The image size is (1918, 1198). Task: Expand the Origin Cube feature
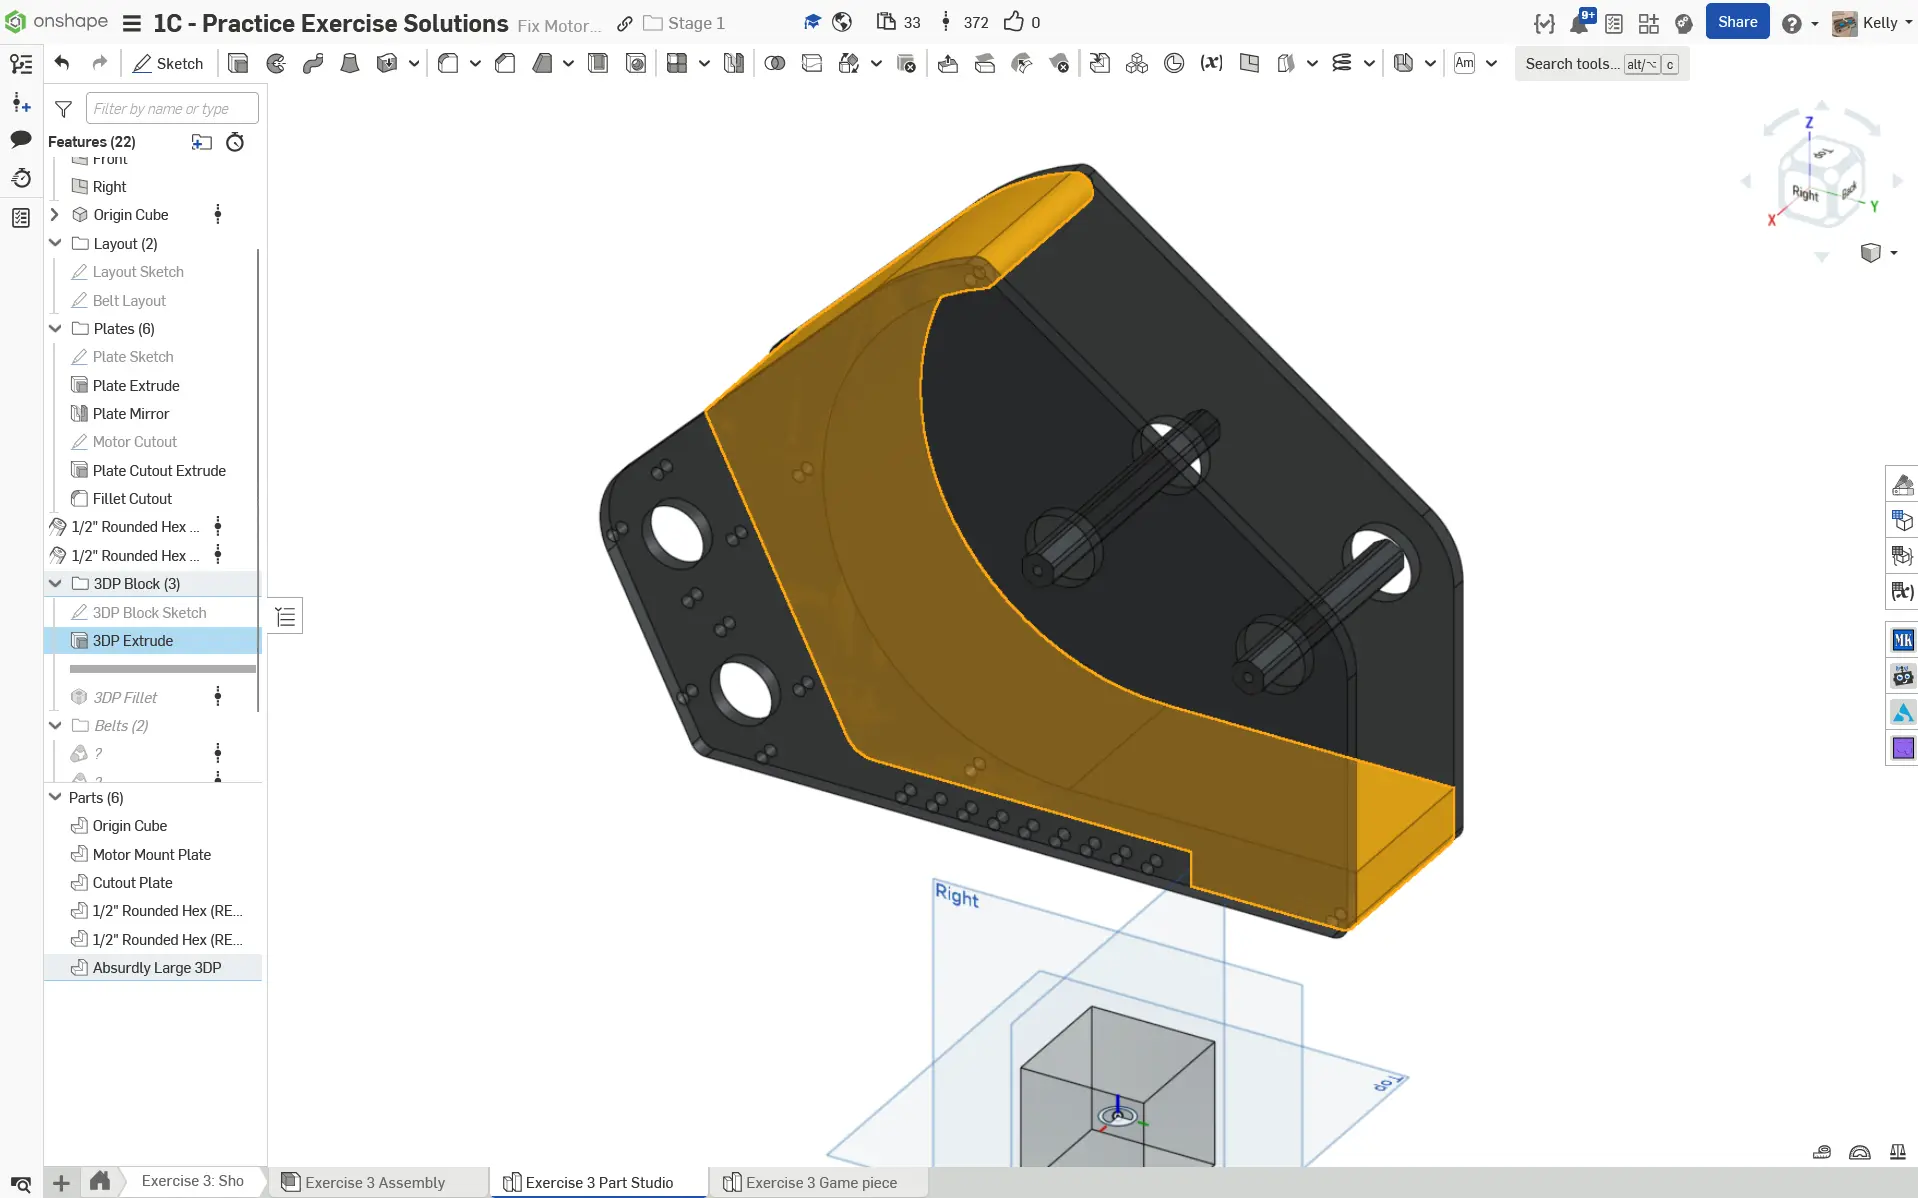pos(55,215)
